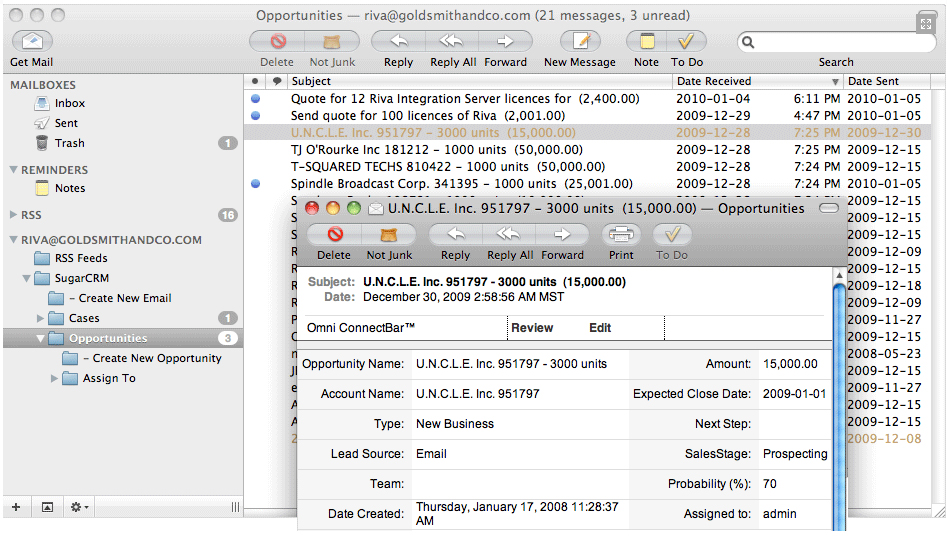Image resolution: width=947 pixels, height=536 pixels.
Task: Open the RSS Feeds folder
Action: click(81, 258)
